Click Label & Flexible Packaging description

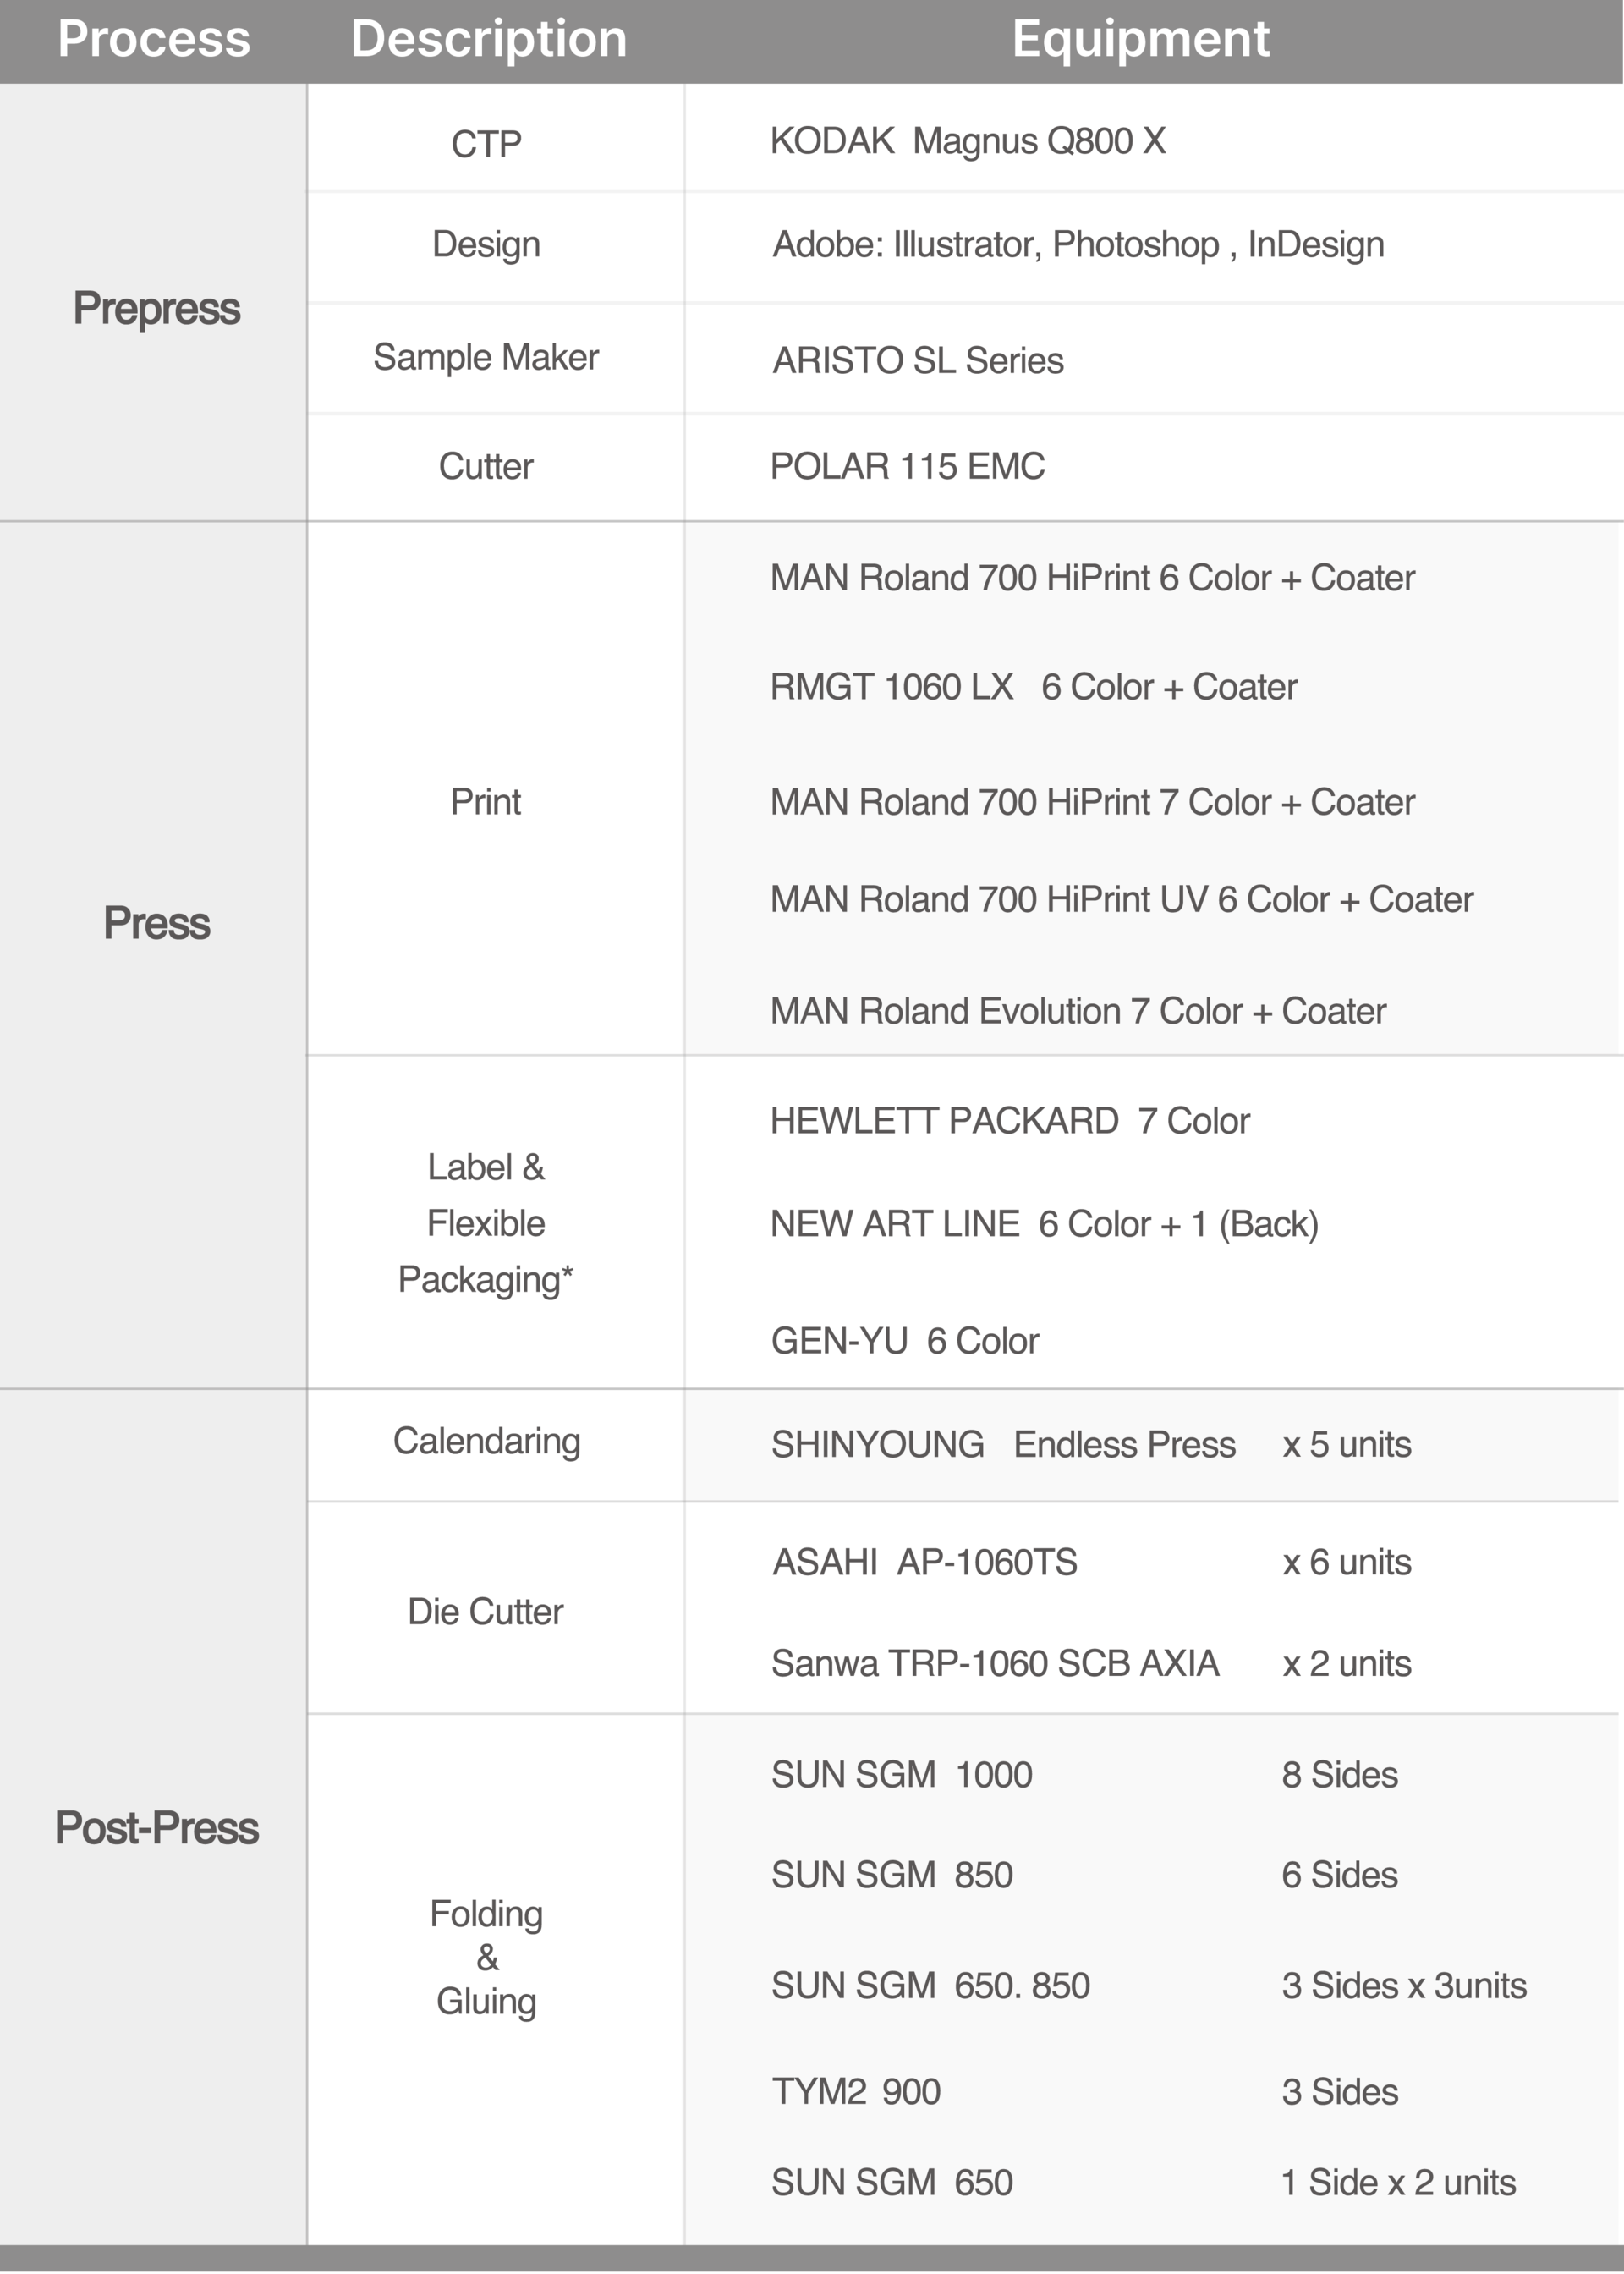coord(486,1223)
